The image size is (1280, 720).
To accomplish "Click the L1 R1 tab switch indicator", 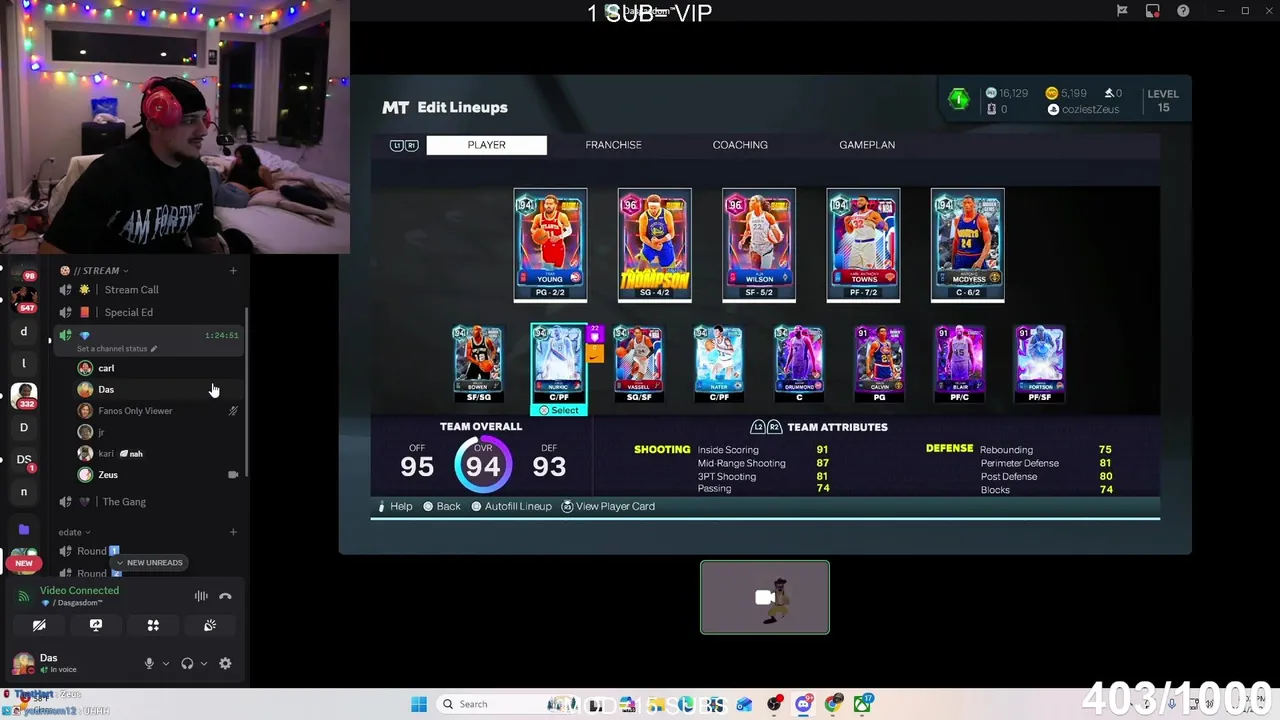I will tap(404, 146).
